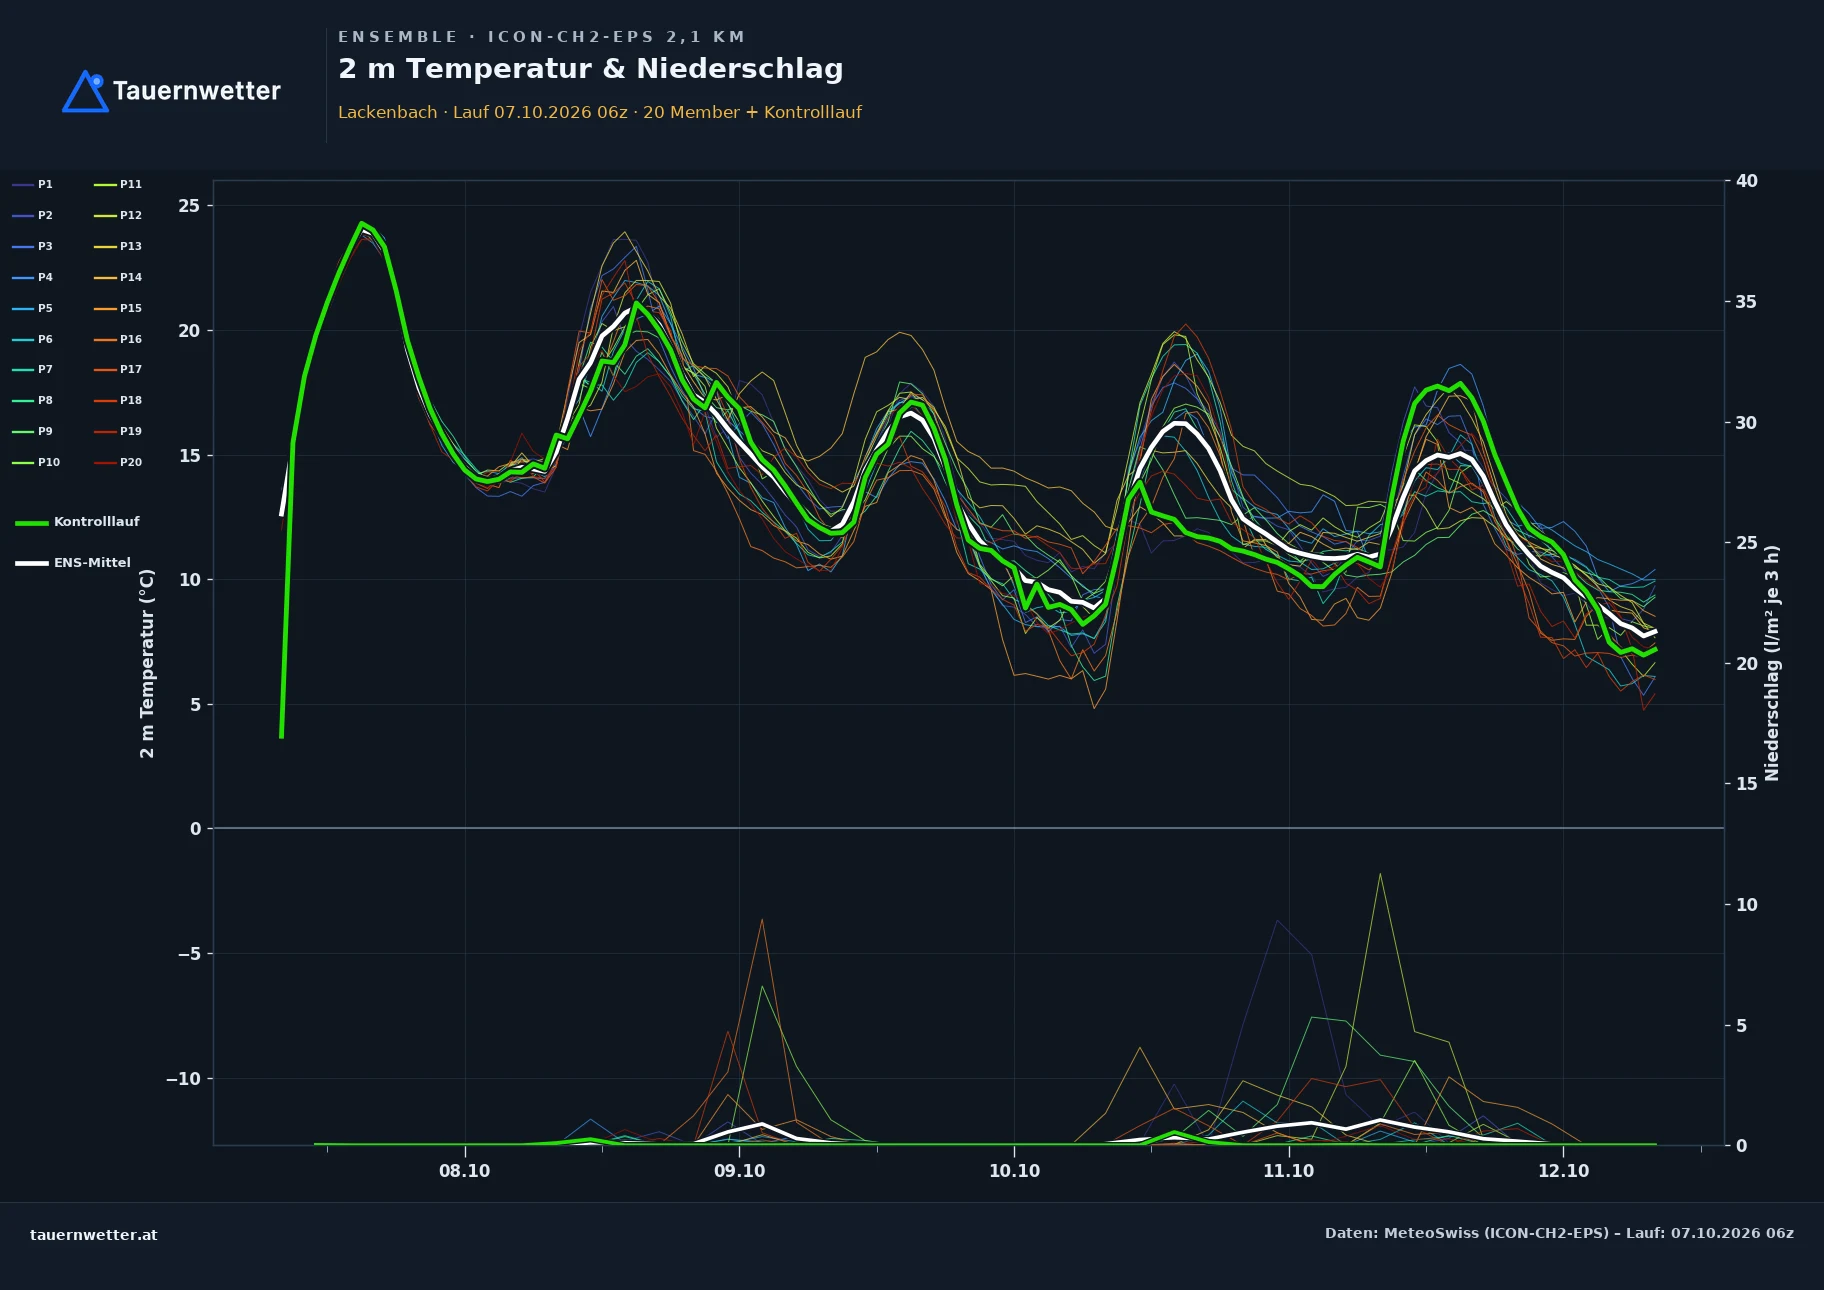
Task: Click the −10 temperature axis tick label
Action: (183, 1079)
